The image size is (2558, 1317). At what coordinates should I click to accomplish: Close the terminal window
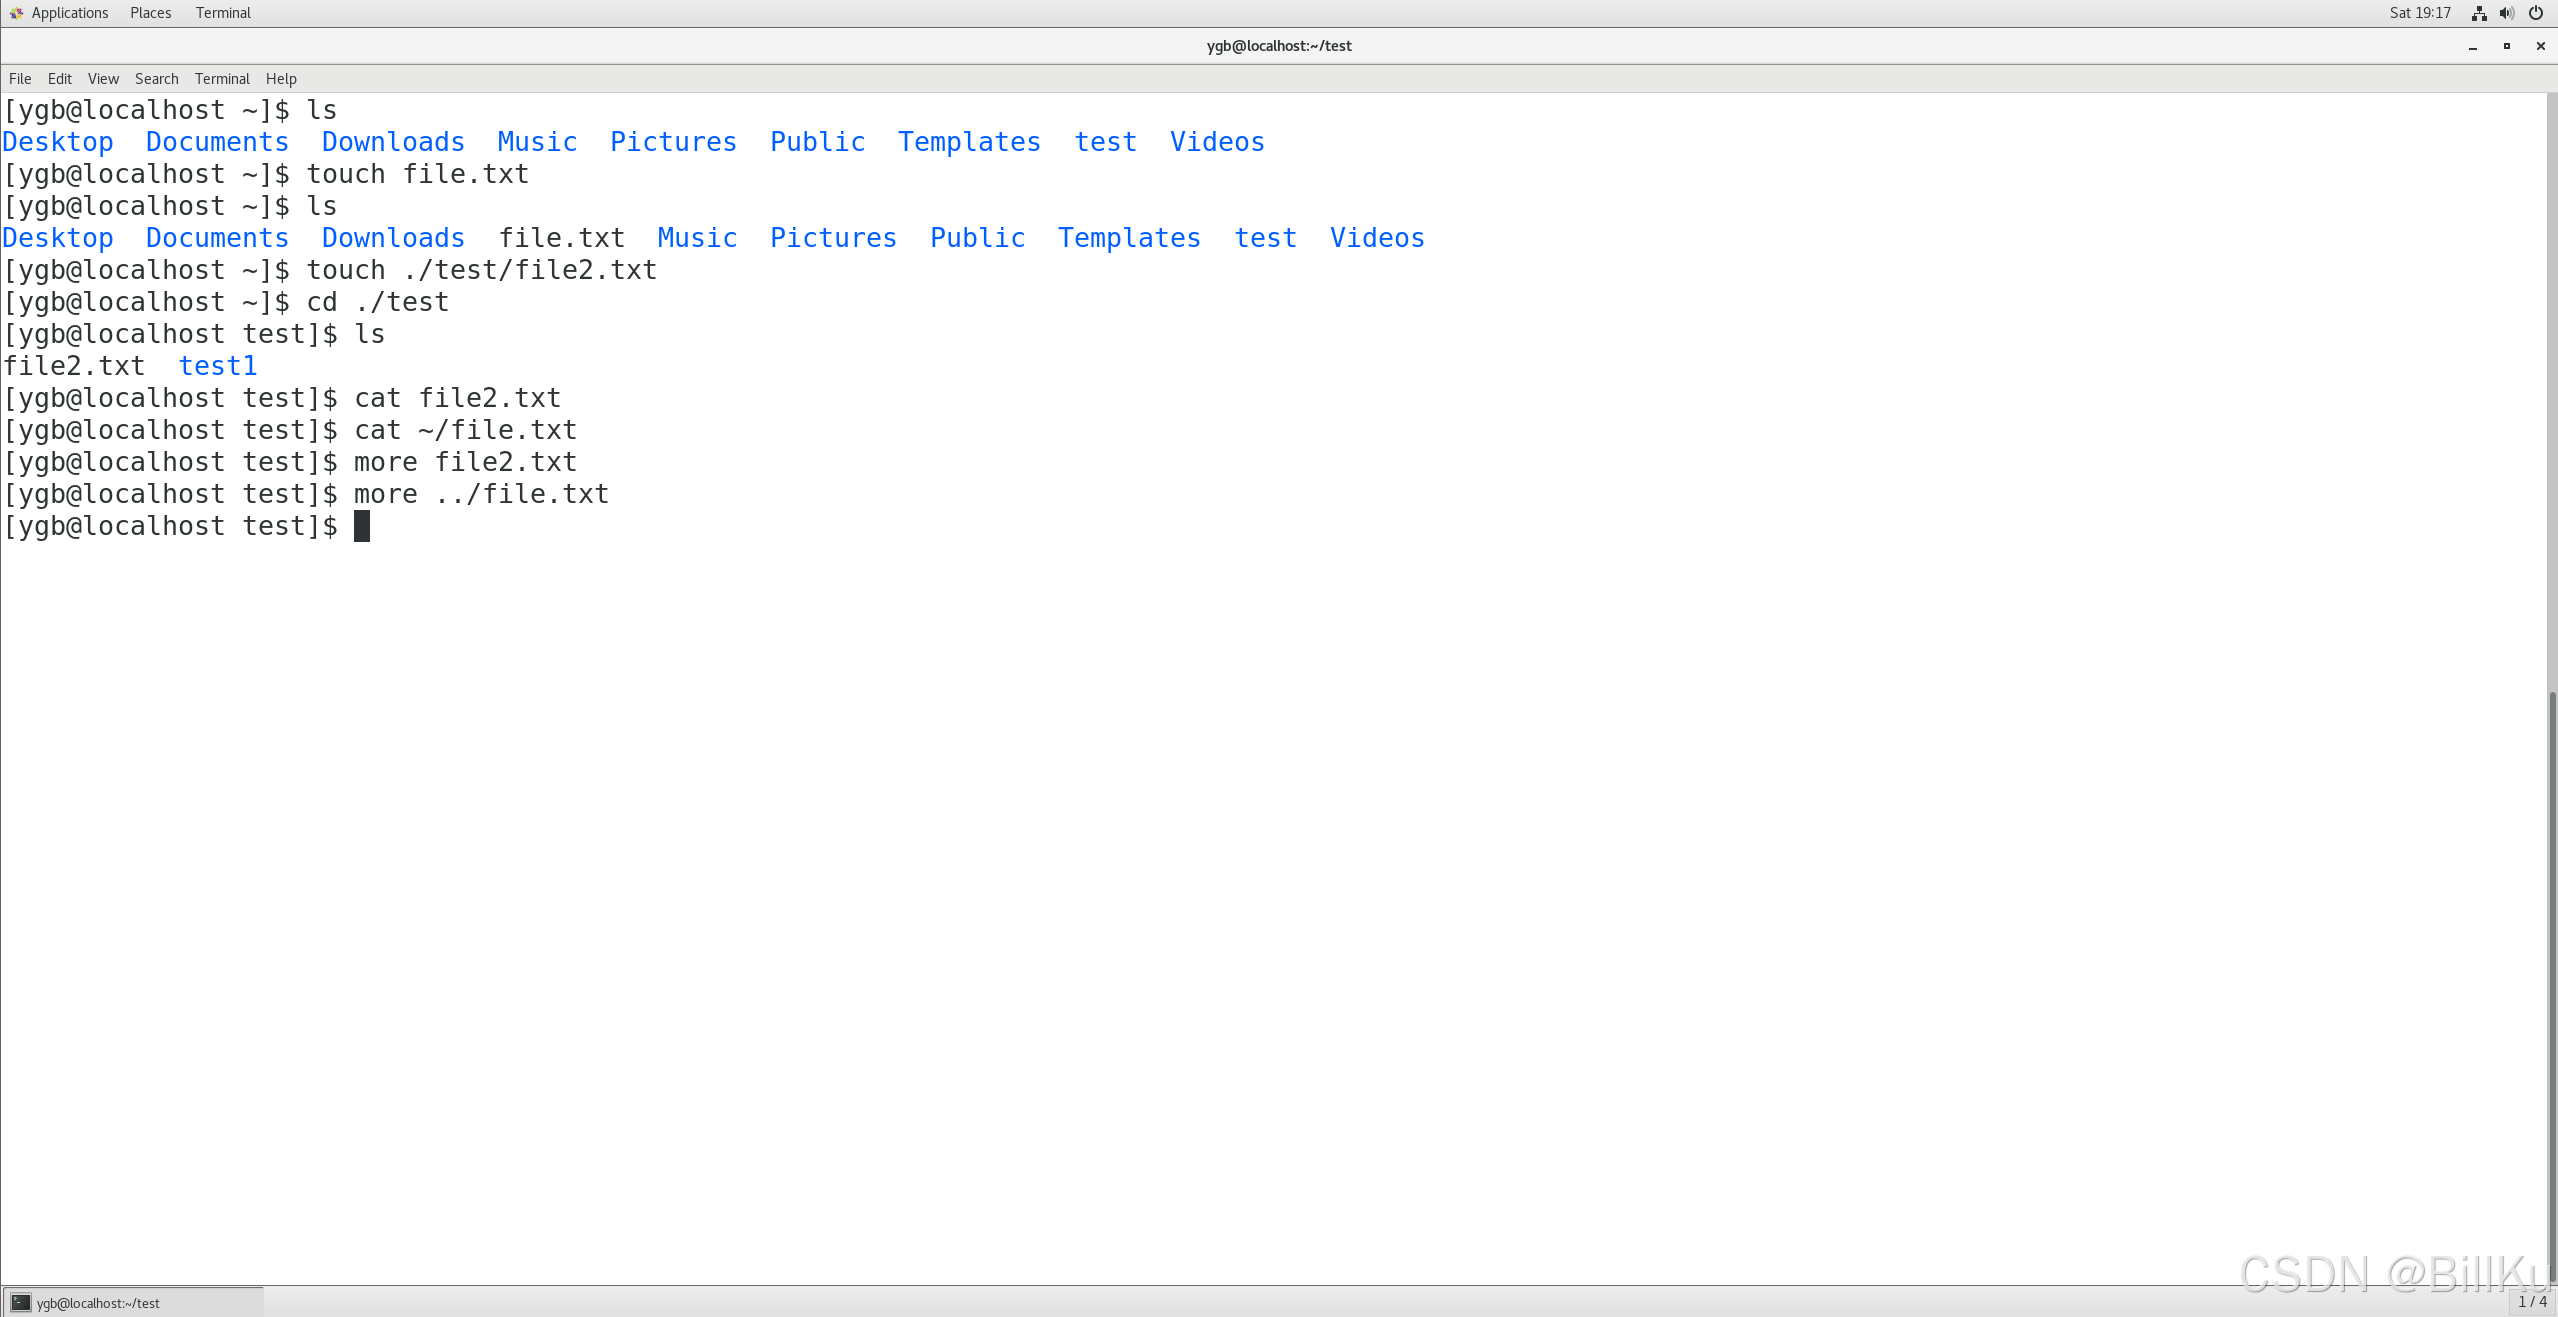pyautogui.click(x=2540, y=46)
